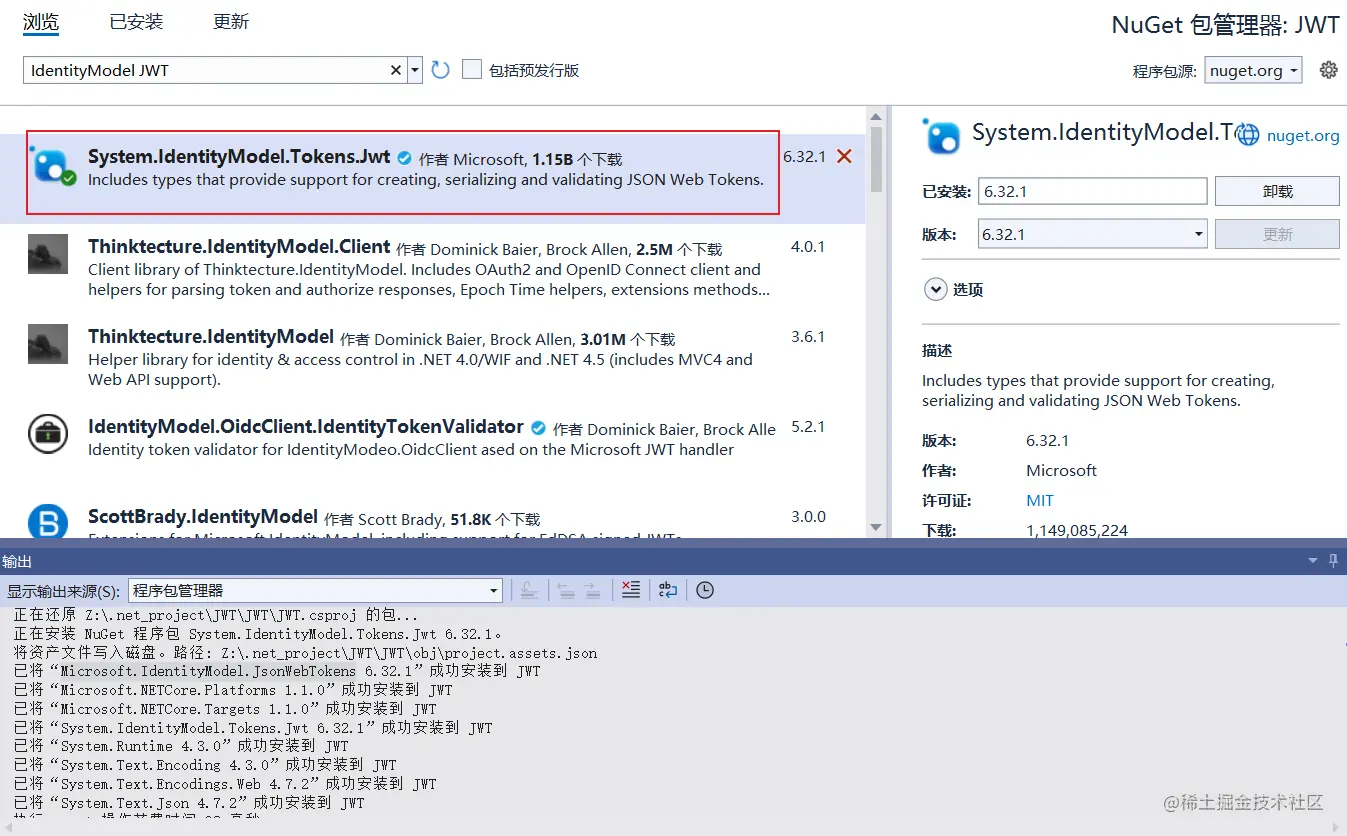1347x836 pixels.
Task: Click output line System.Text.Json 4.7.2
Action: click(x=189, y=803)
